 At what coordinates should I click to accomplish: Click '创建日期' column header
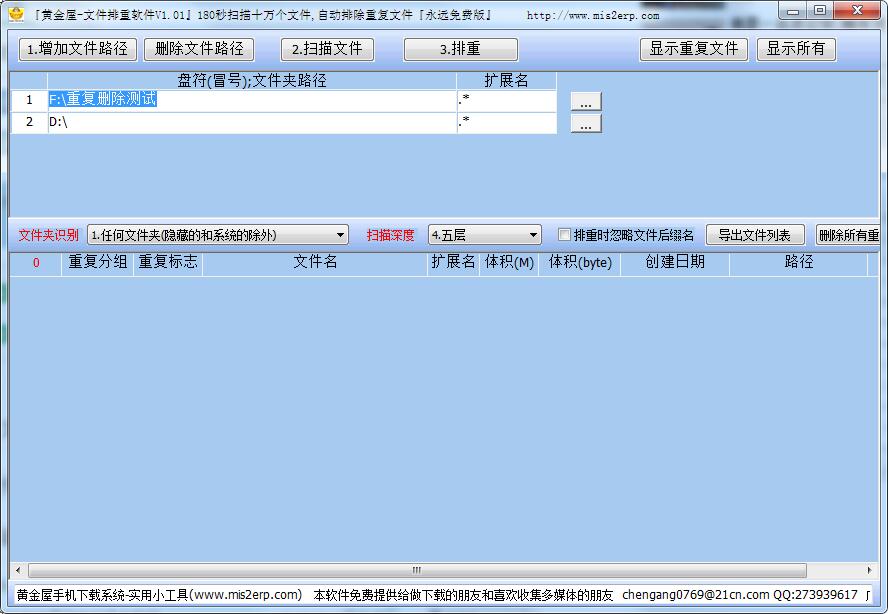674,262
